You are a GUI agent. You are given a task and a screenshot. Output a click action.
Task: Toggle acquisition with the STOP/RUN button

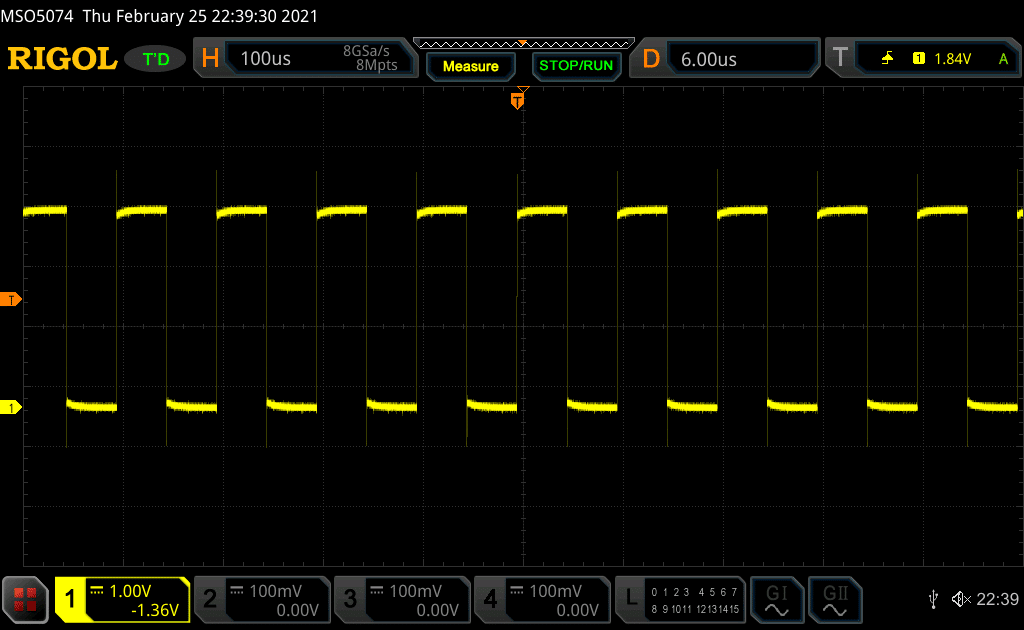(x=575, y=66)
